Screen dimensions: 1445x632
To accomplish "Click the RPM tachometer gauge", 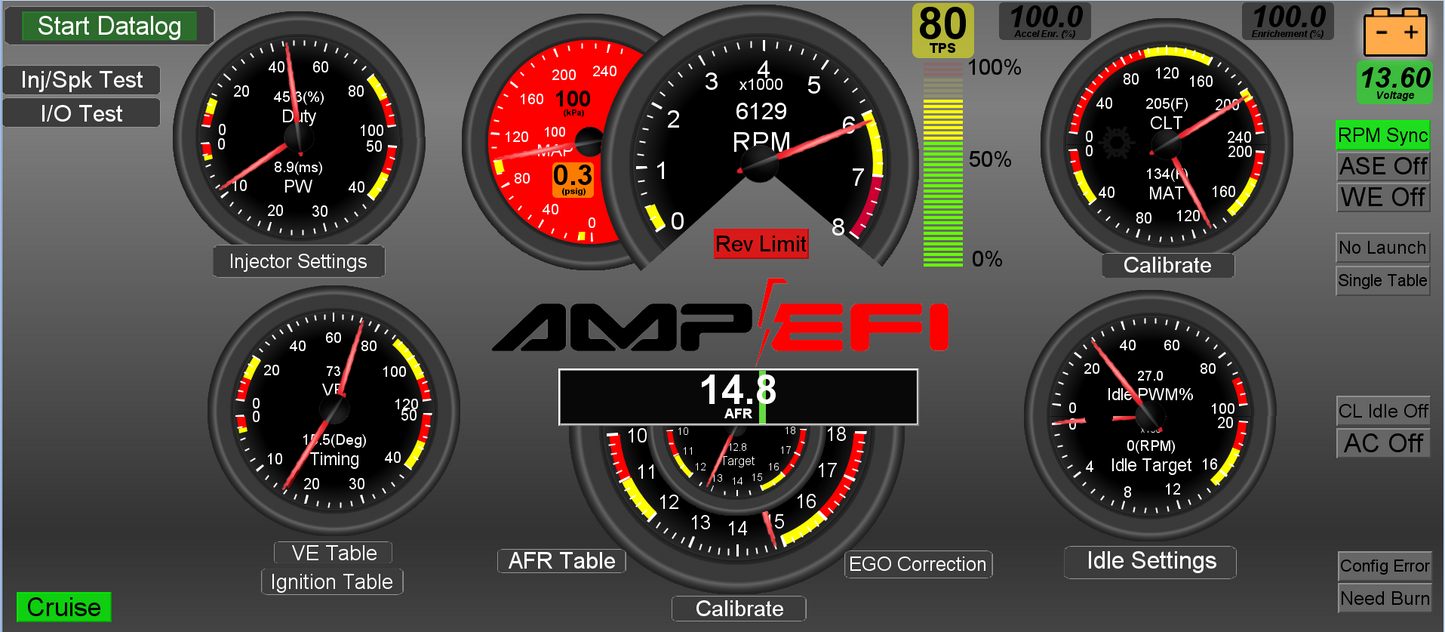I will click(762, 140).
